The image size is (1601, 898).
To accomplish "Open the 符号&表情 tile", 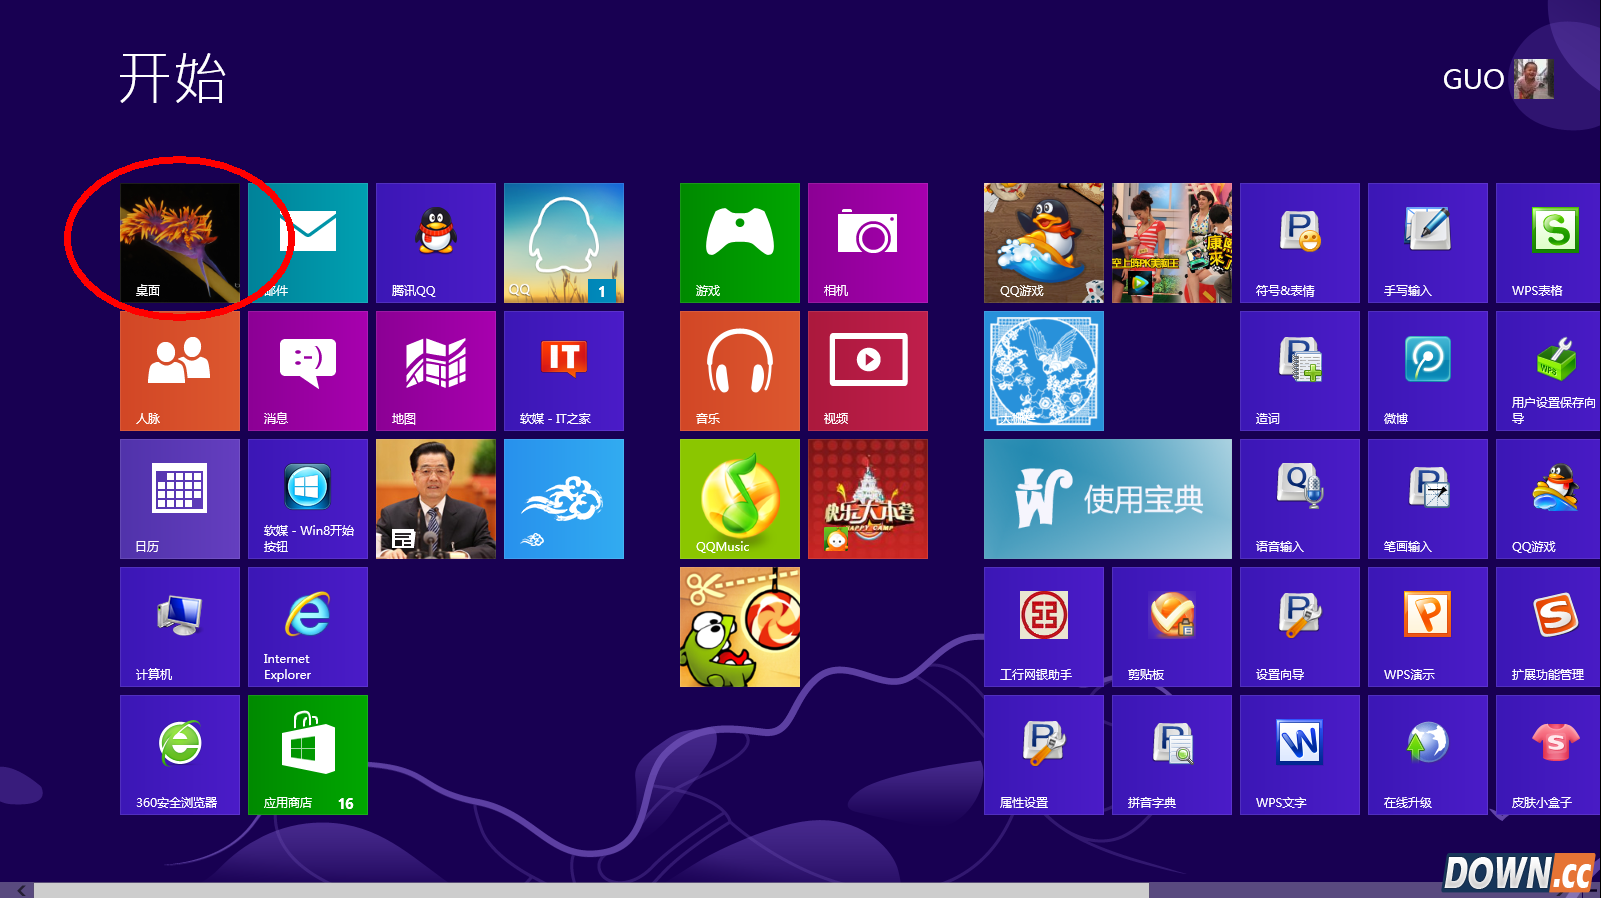I will click(1300, 243).
